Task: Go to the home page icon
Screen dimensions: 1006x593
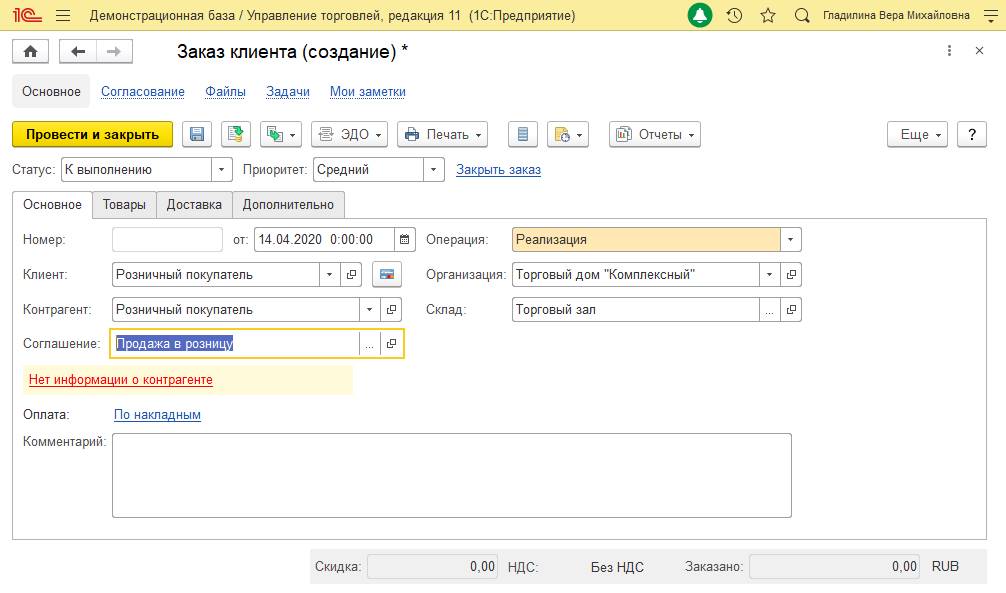Action: click(x=30, y=51)
